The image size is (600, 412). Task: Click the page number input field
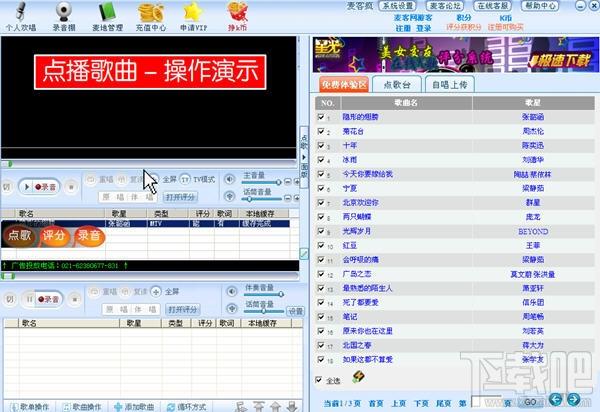pyautogui.click(x=486, y=401)
